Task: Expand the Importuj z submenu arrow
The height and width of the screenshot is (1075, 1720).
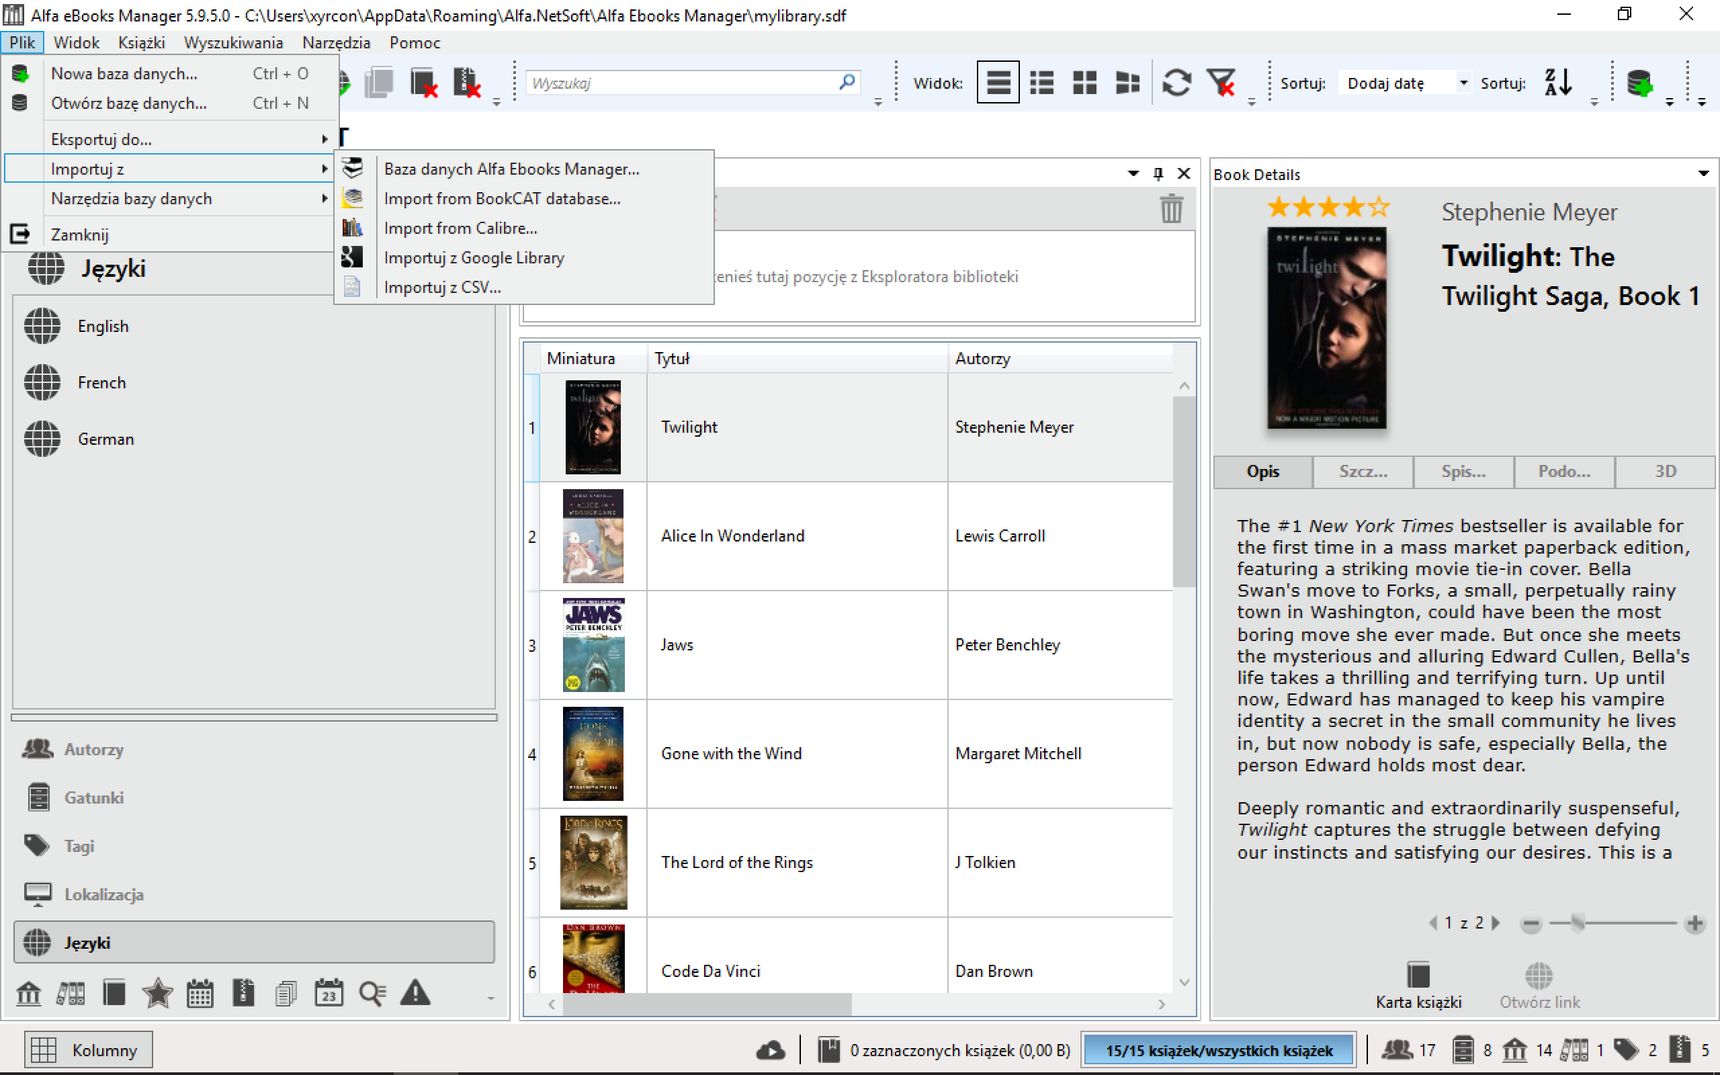Action: point(324,169)
